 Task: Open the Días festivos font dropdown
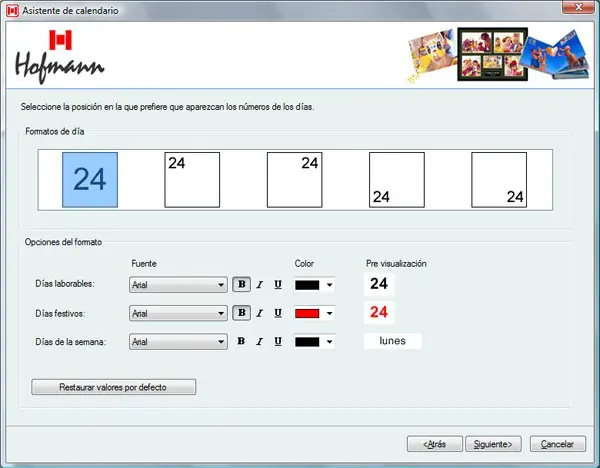(x=178, y=313)
